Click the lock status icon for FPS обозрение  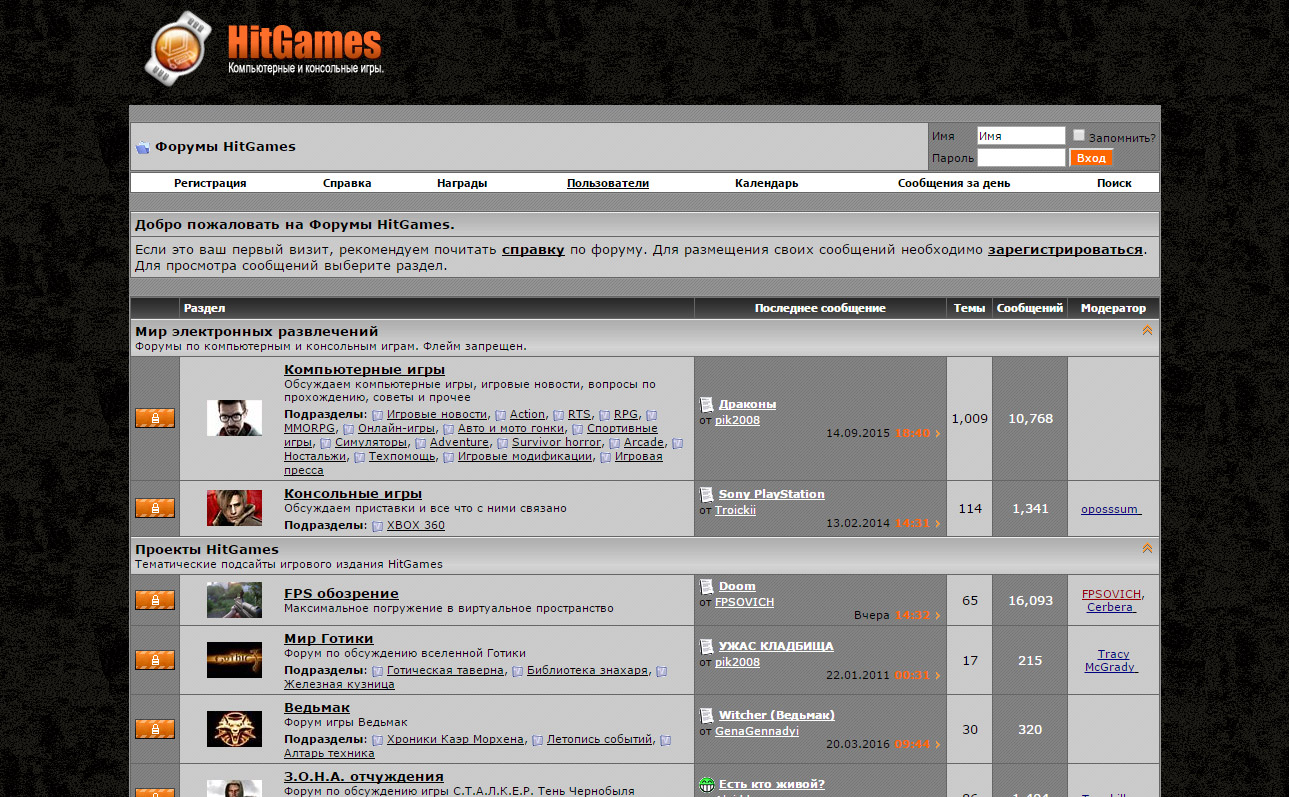[155, 600]
